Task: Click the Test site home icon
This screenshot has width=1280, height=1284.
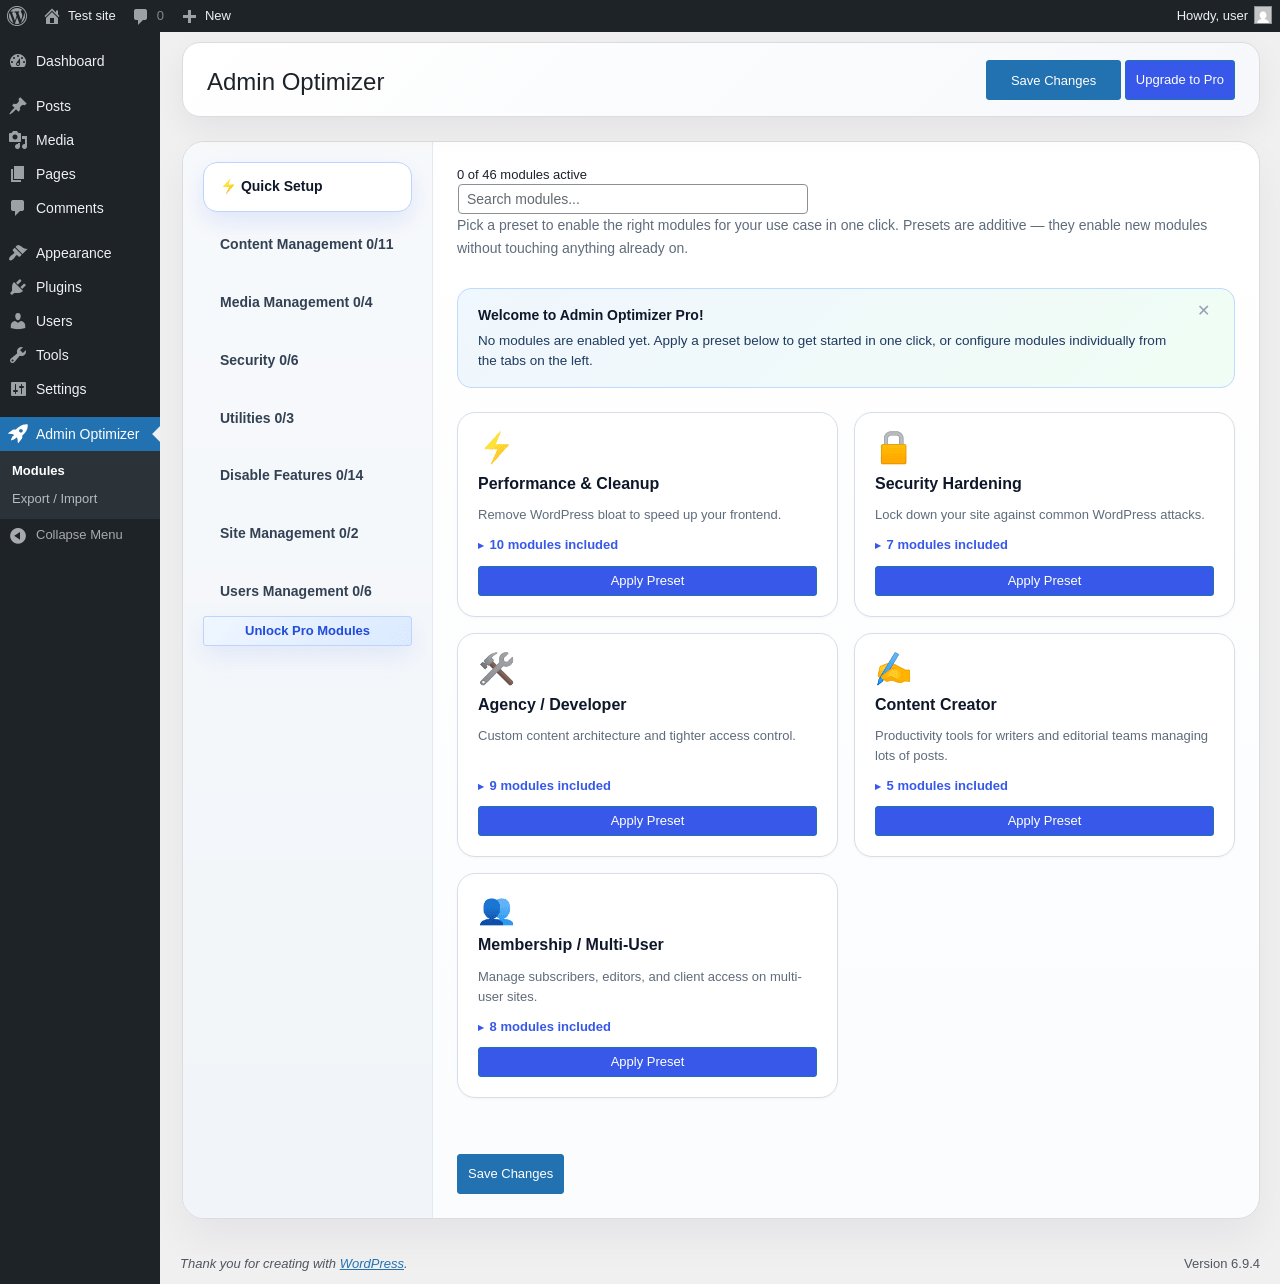Action: (52, 16)
